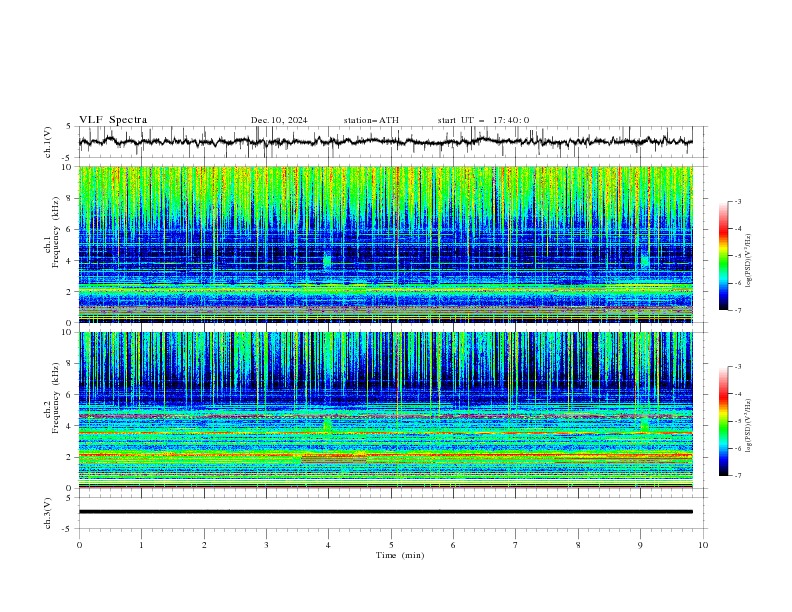Click the ch.2 log(PSD) colorbar label
The image size is (792, 612).
click(x=749, y=426)
